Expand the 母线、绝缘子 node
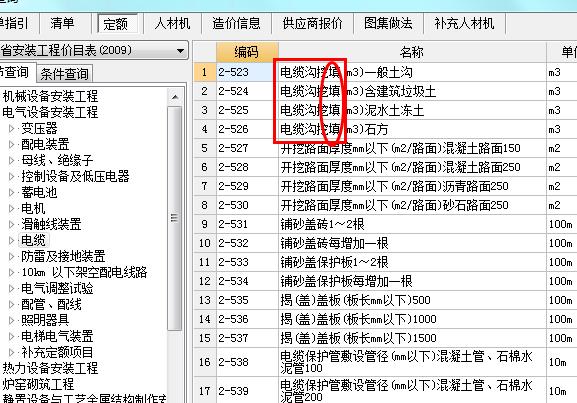Image resolution: width=577 pixels, height=403 pixels. pos(11,160)
